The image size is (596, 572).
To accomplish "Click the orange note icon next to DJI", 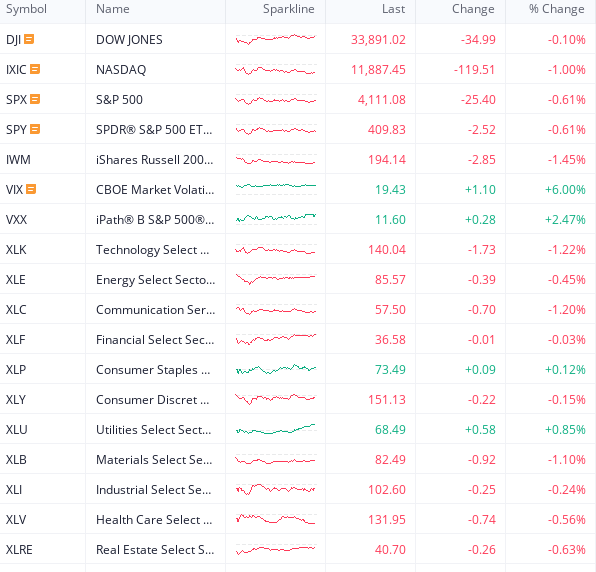I will click(29, 39).
